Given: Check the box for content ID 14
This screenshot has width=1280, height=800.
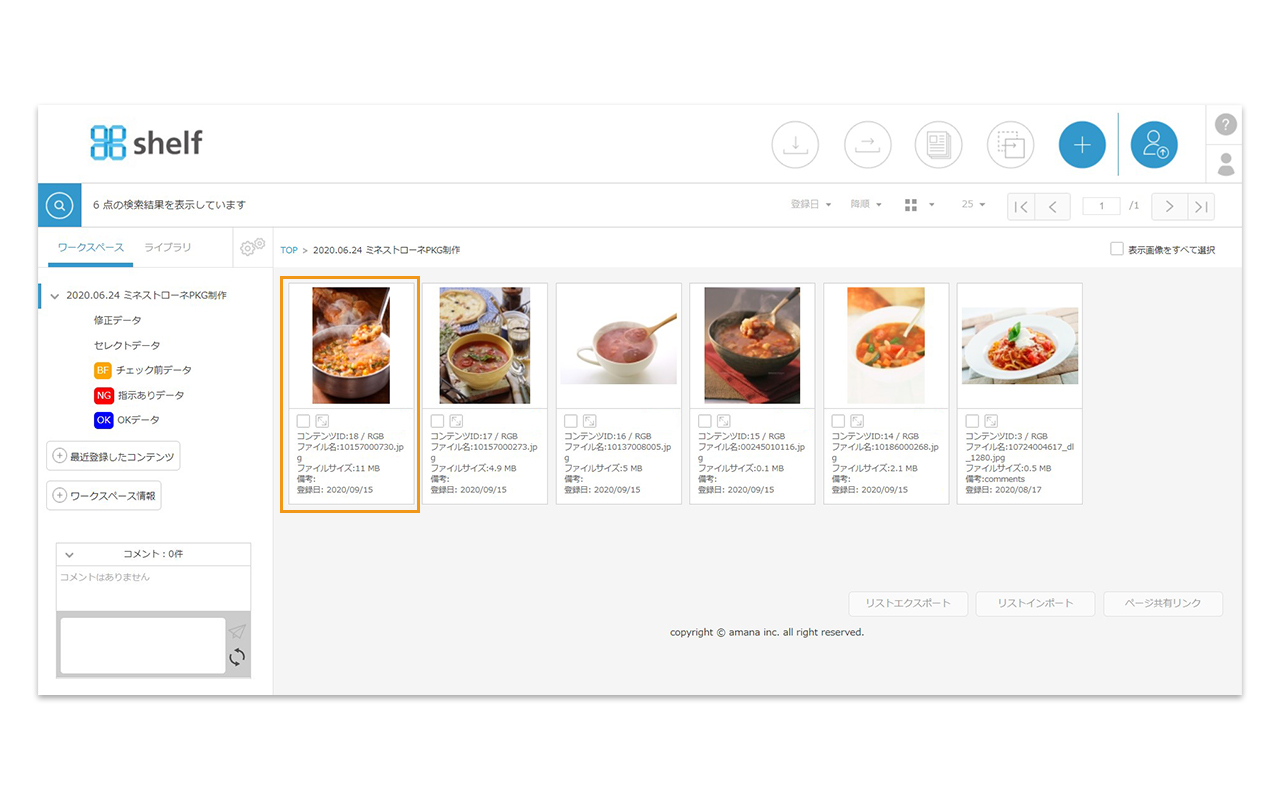Looking at the screenshot, I should [839, 421].
